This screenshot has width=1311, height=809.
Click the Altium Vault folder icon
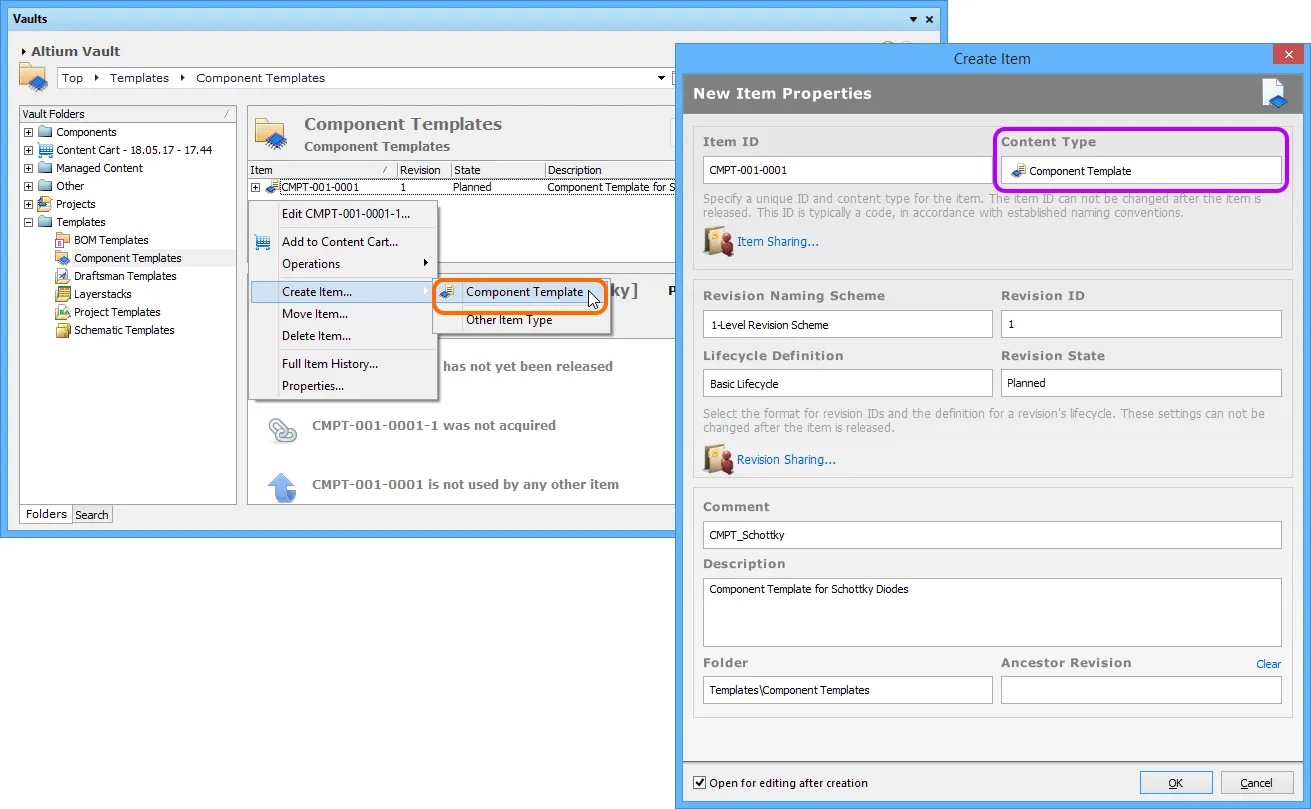34,77
